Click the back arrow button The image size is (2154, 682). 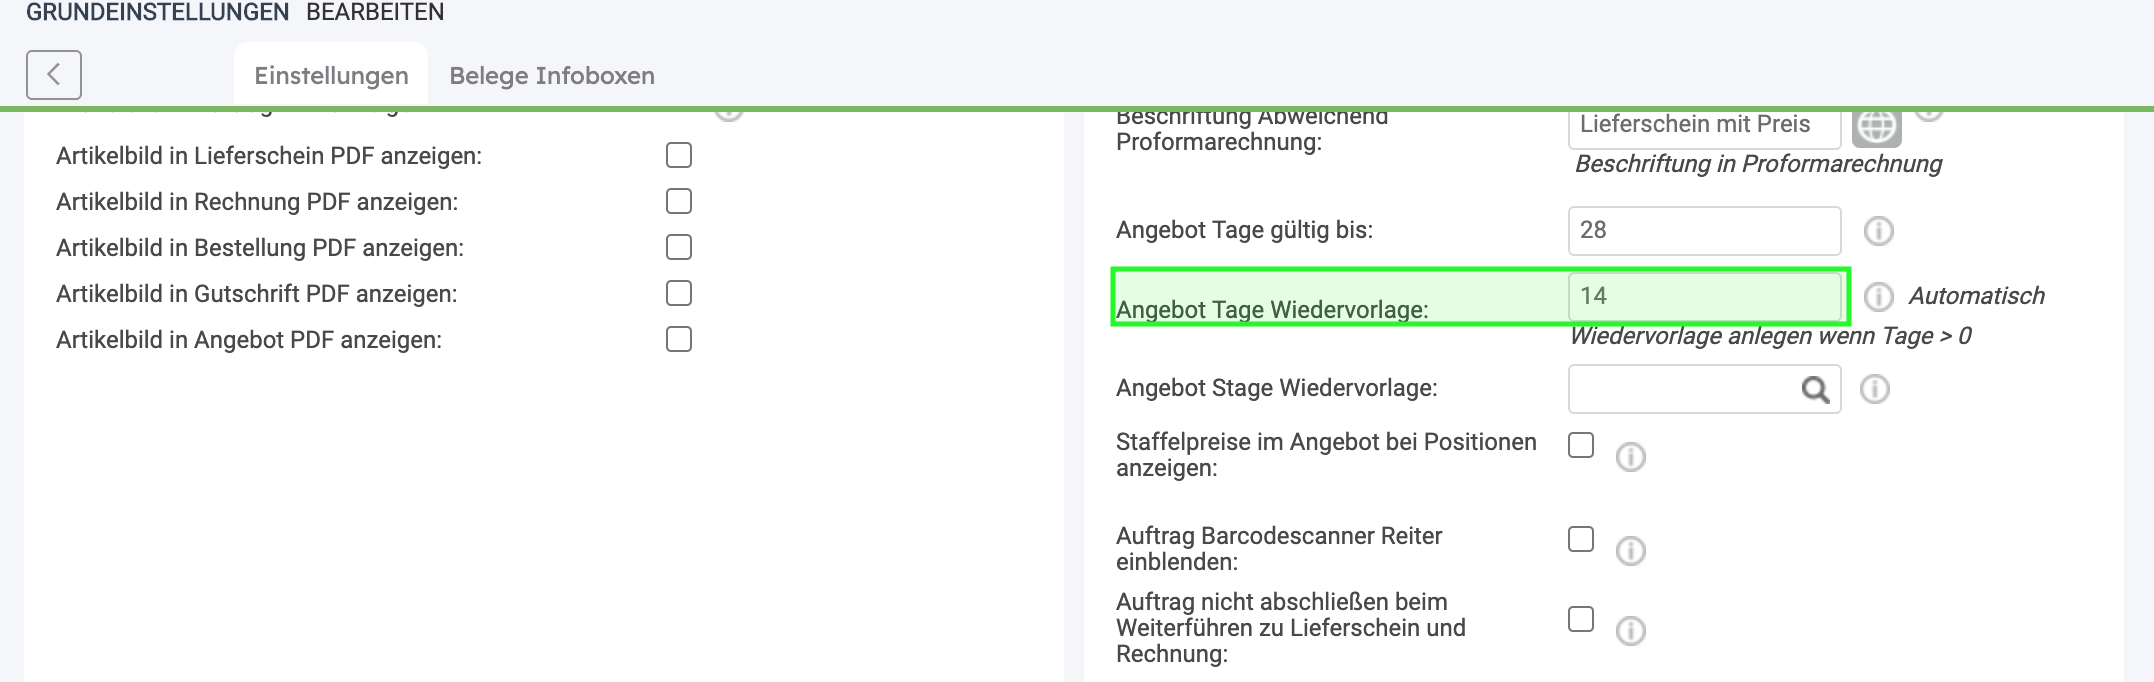click(x=54, y=75)
